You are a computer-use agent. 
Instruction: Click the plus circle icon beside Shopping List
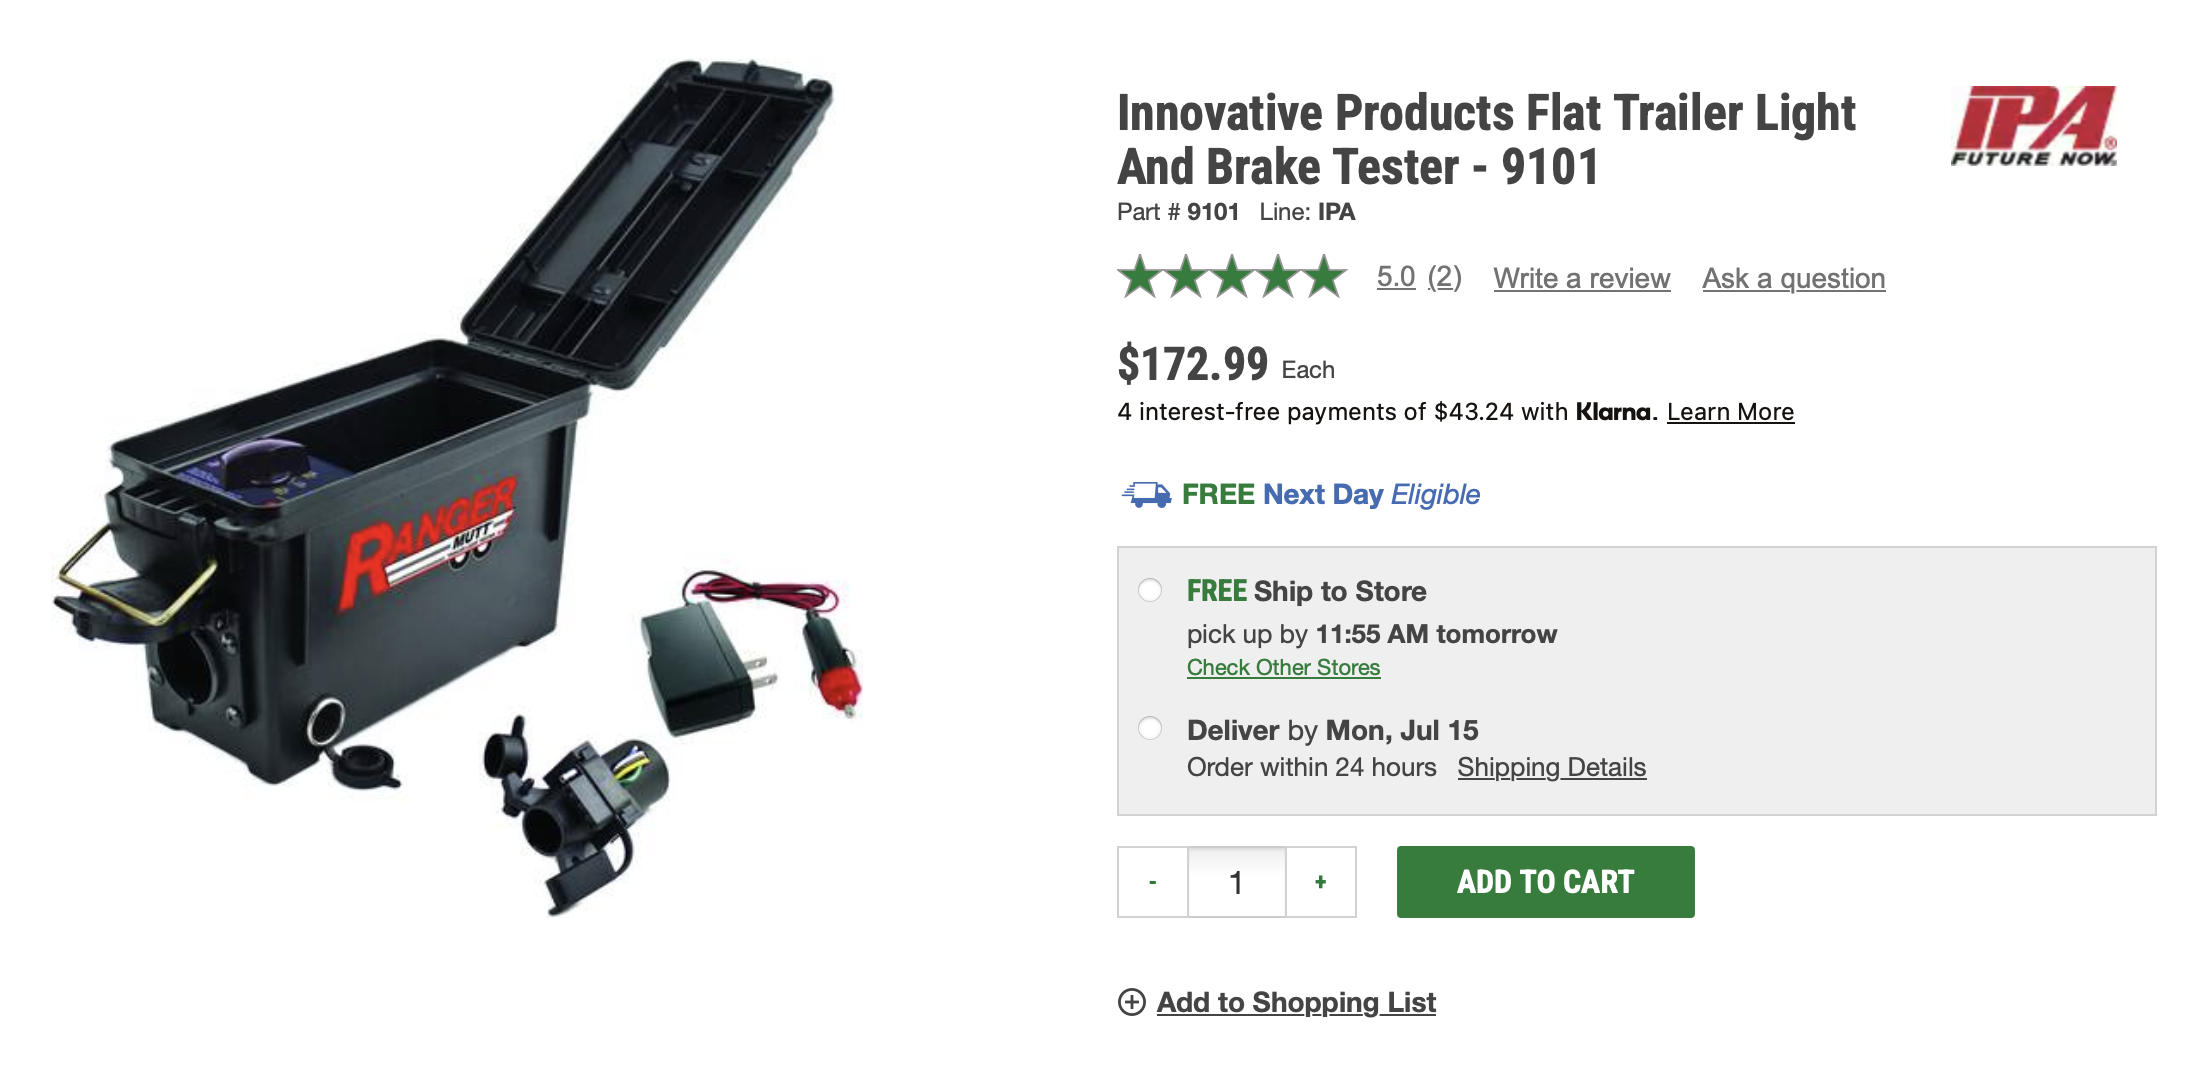(x=1131, y=1002)
